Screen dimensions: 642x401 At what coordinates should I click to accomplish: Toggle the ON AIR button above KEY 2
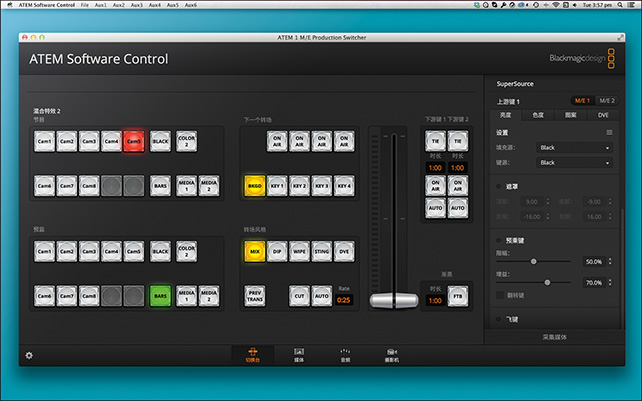[x=299, y=141]
